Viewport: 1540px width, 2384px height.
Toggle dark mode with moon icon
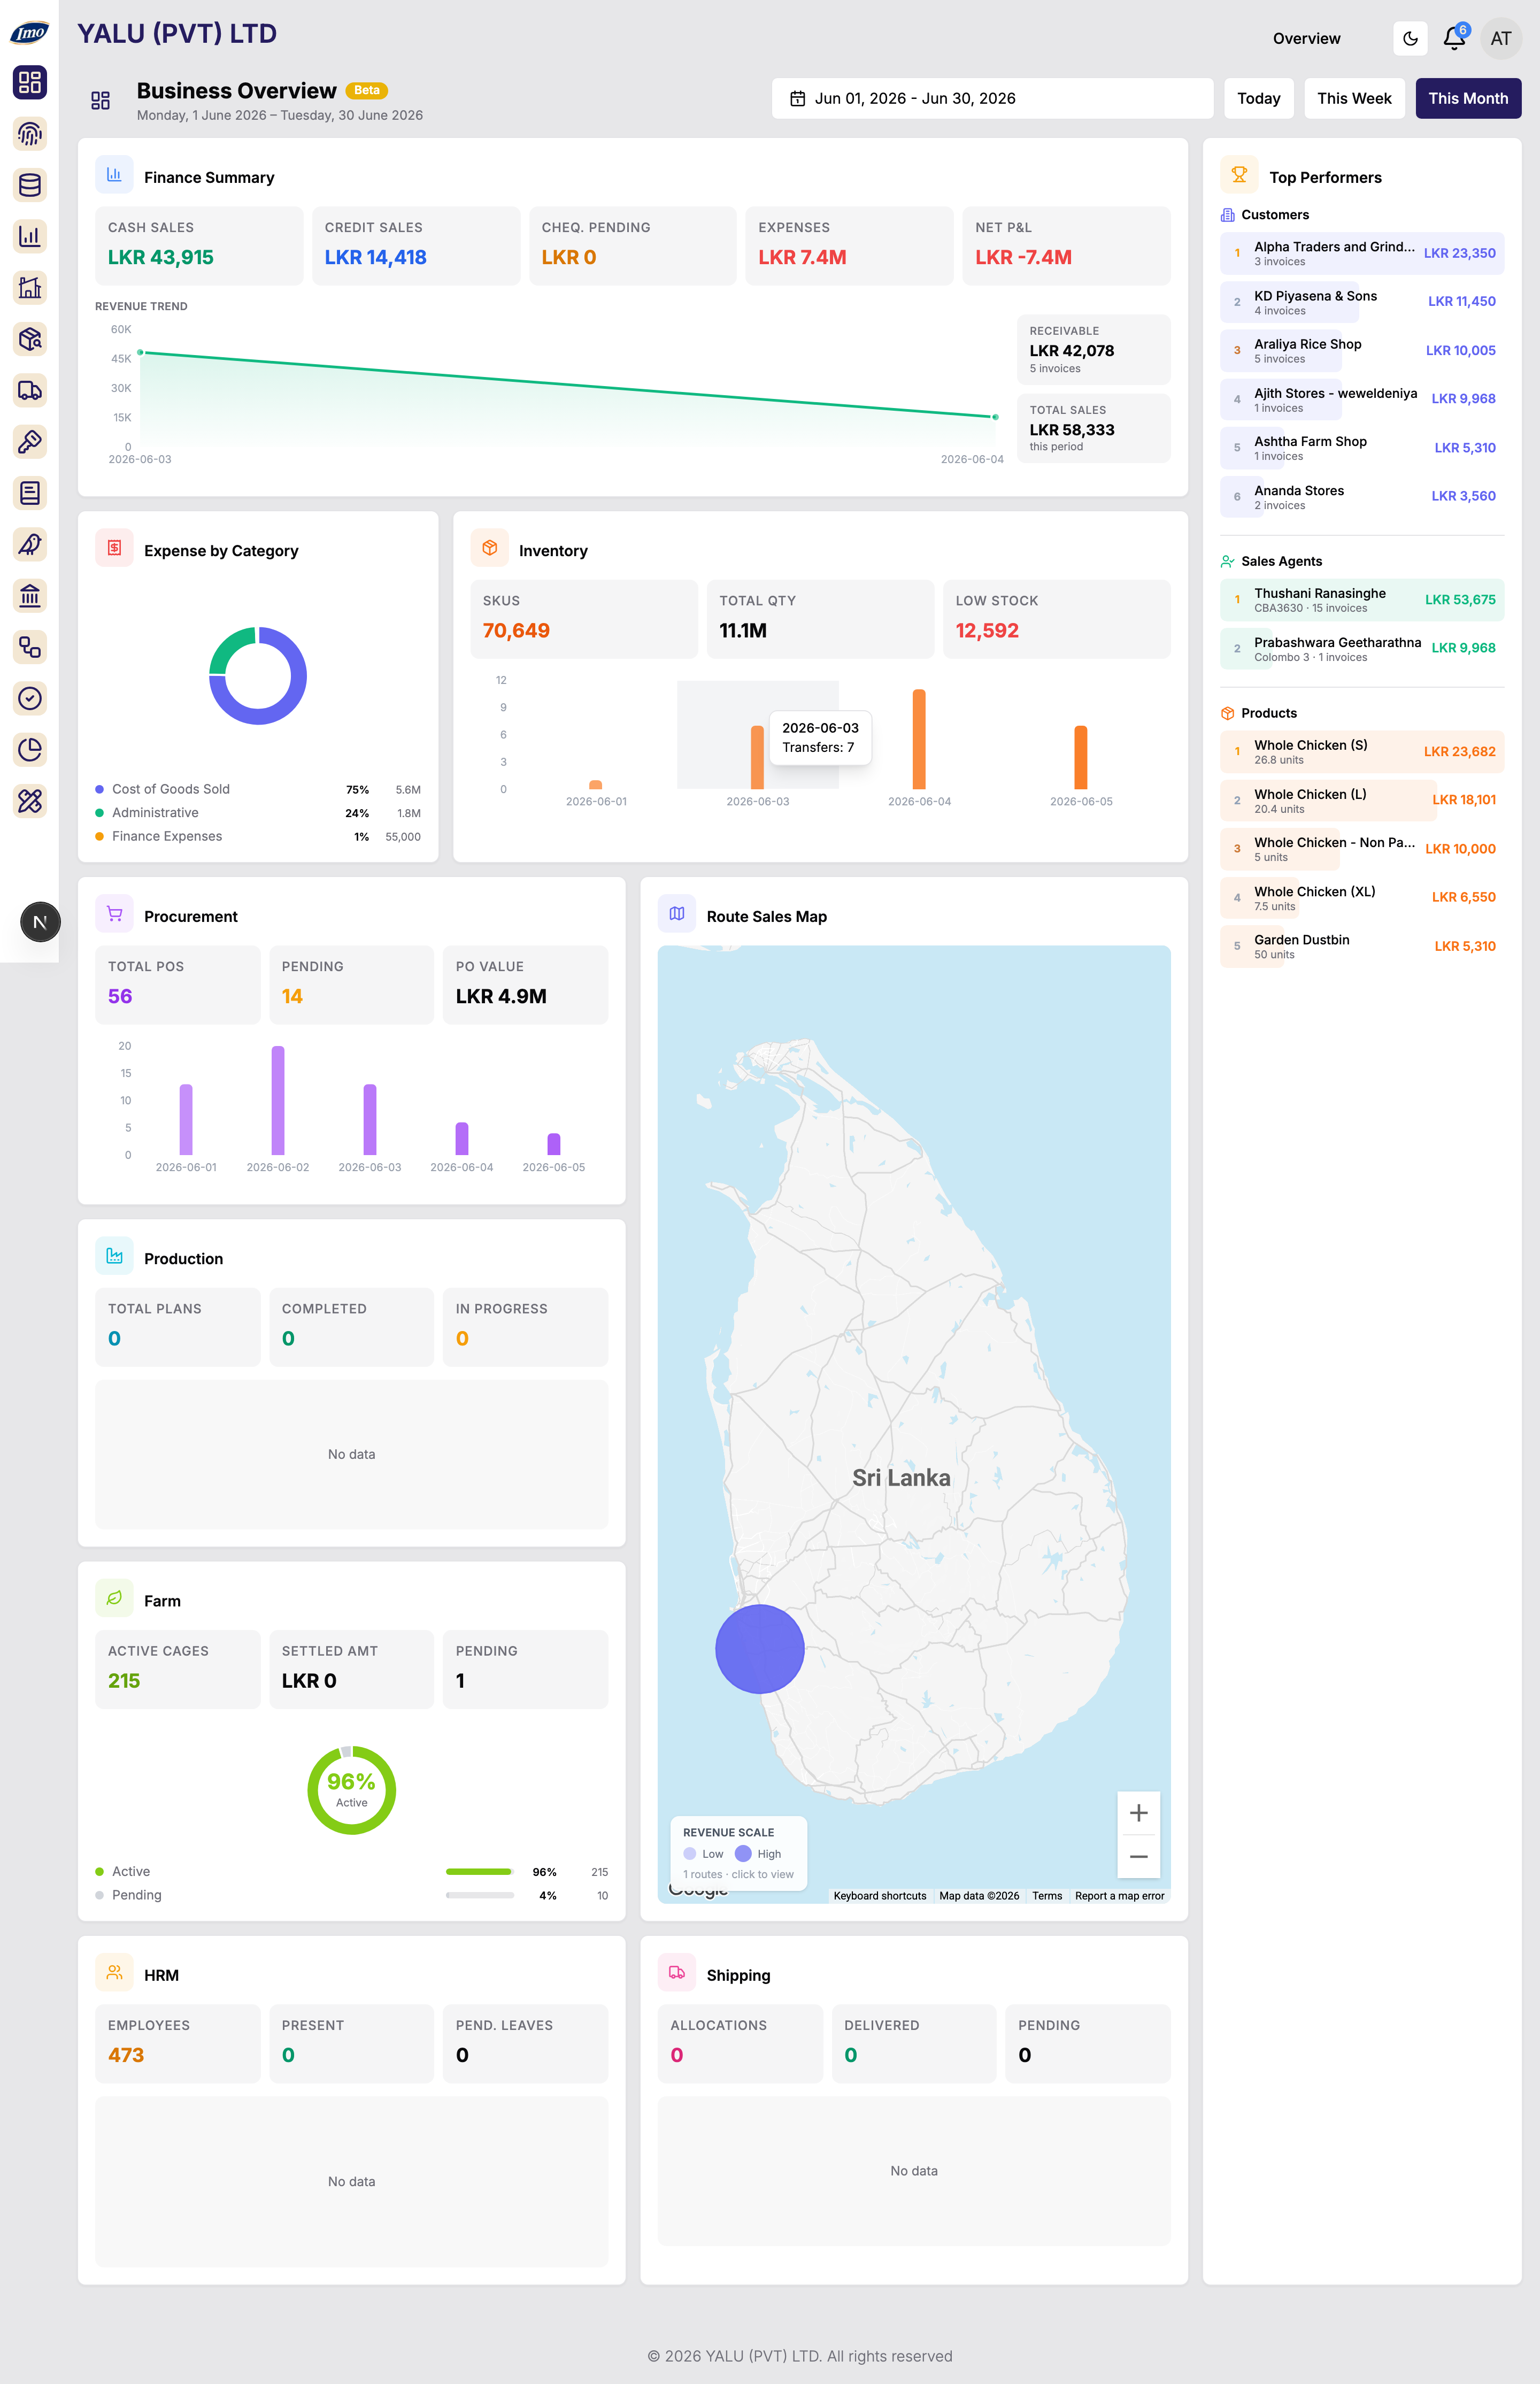pyautogui.click(x=1410, y=38)
